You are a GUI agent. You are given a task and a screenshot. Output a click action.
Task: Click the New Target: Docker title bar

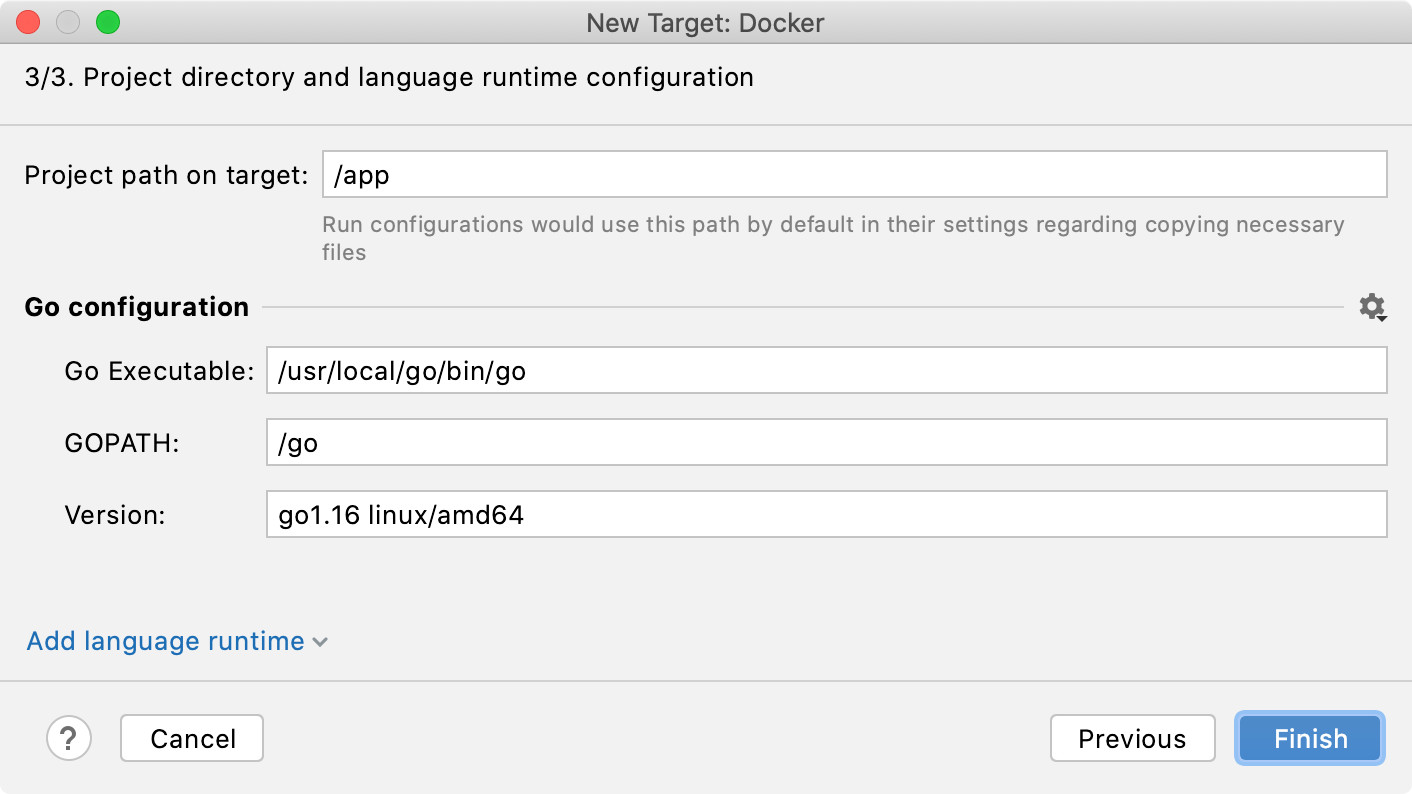706,22
